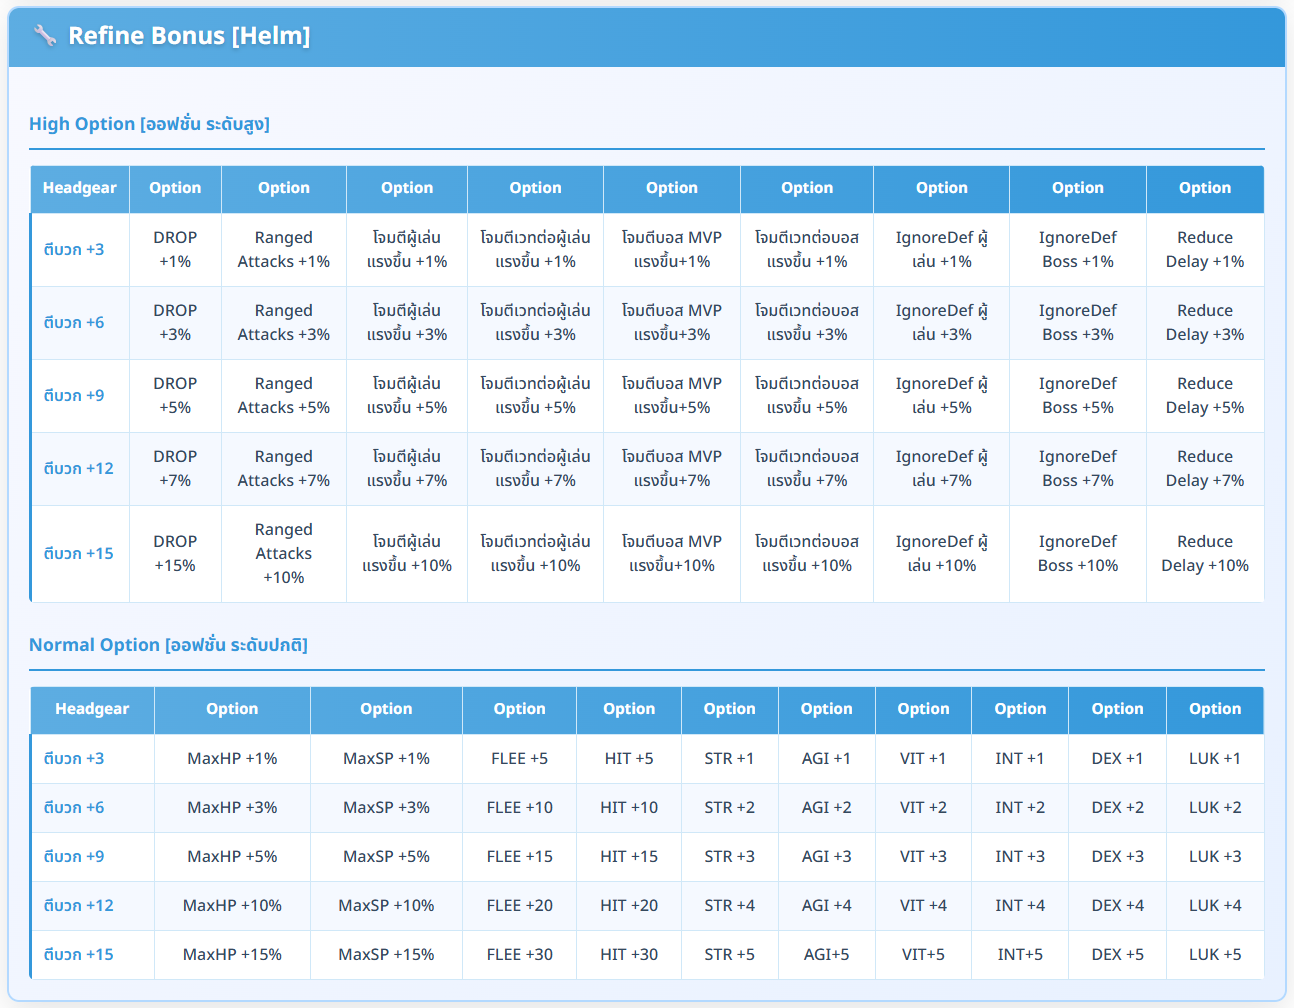Select the DEX +1 cell
Image resolution: width=1294 pixels, height=1008 pixels.
pos(1117,759)
